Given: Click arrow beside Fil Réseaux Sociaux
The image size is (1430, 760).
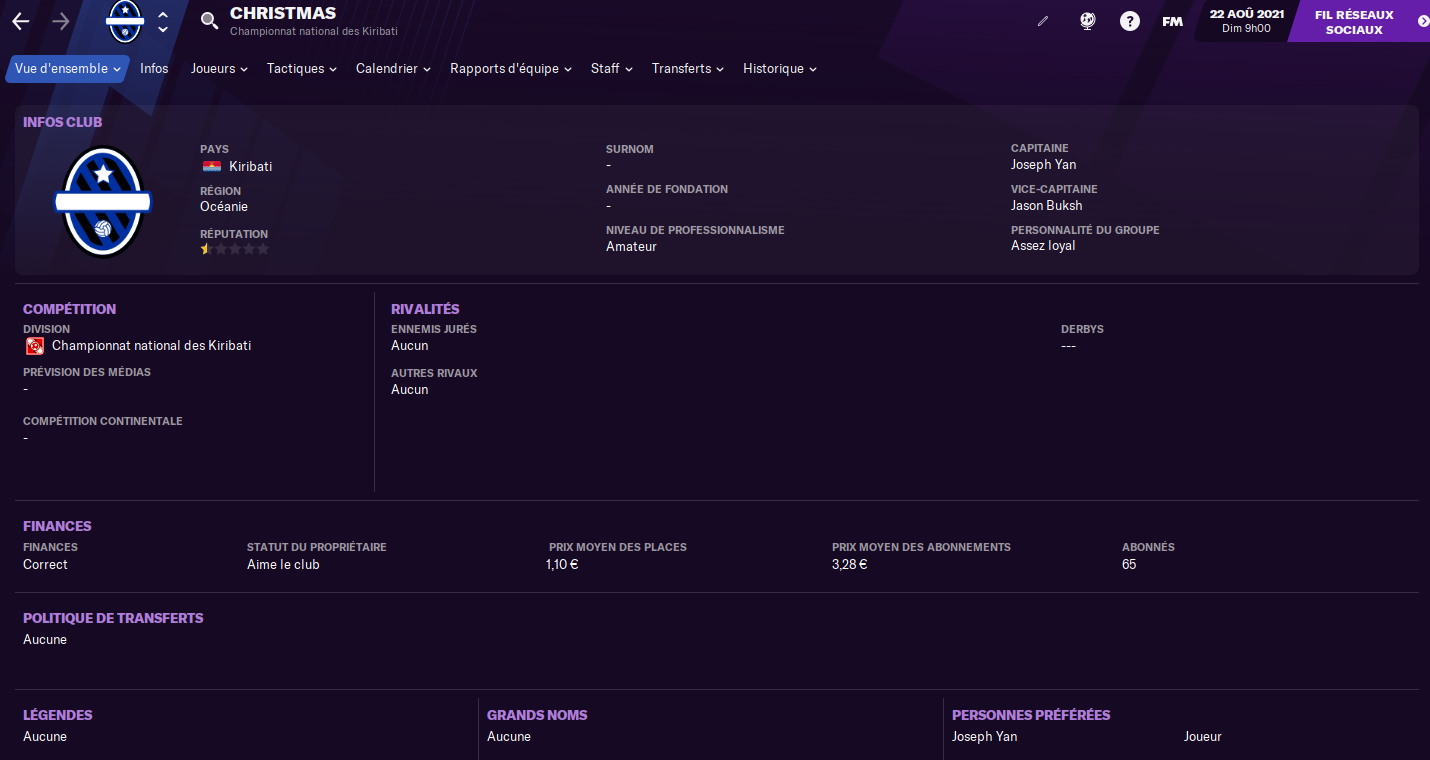Looking at the screenshot, I should coord(1424,21).
